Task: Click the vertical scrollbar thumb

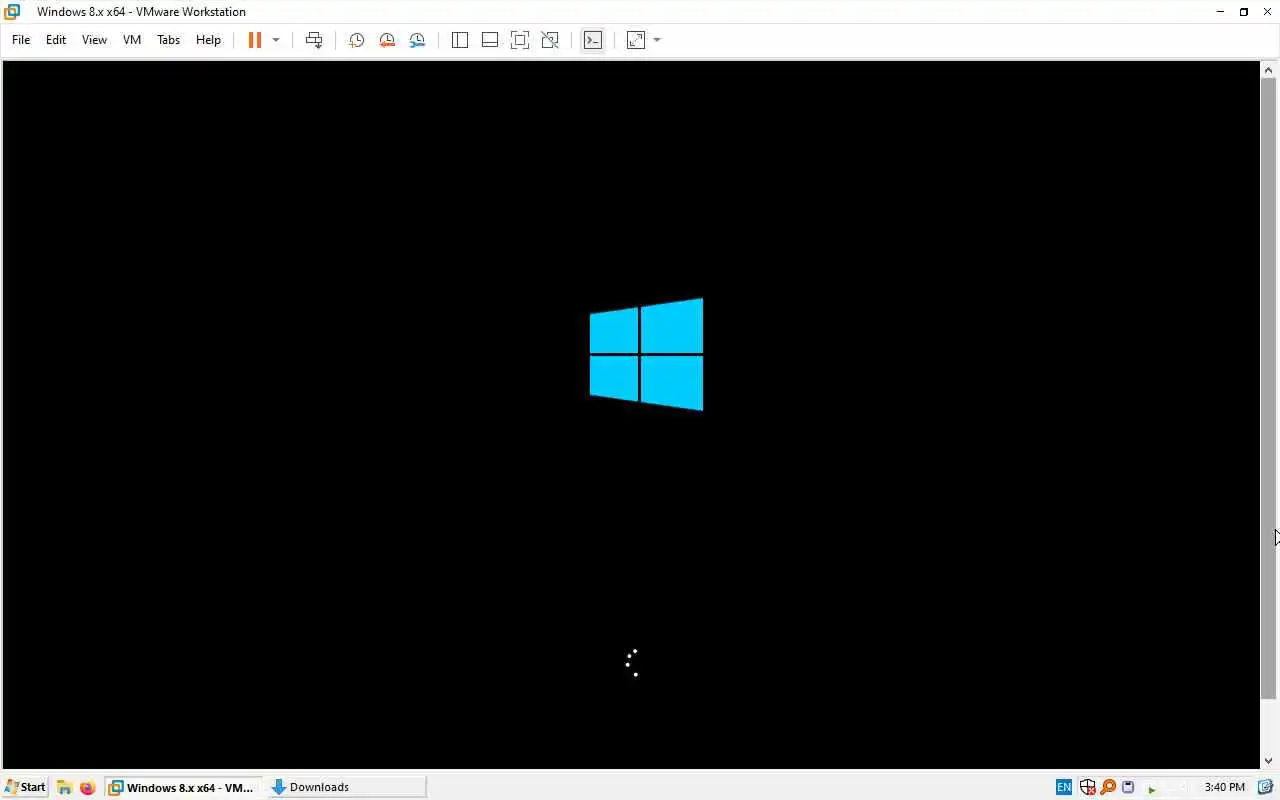Action: click(x=1268, y=388)
